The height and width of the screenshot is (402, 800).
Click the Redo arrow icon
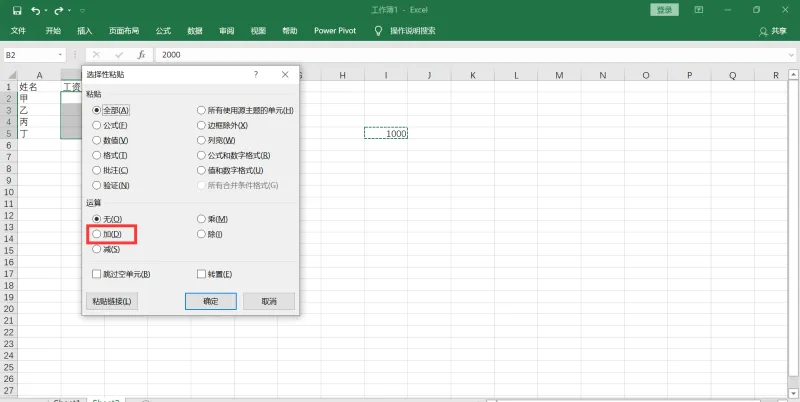click(x=59, y=10)
